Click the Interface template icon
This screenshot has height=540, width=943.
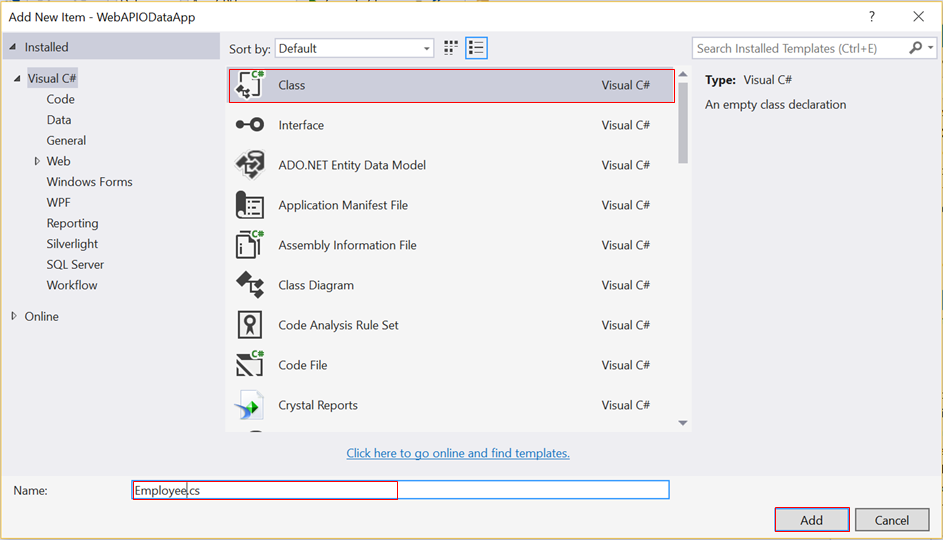point(249,125)
